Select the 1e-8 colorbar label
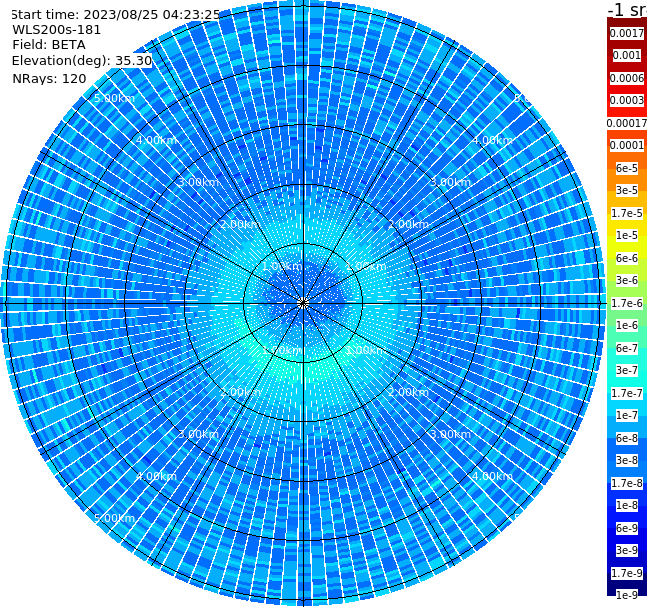This screenshot has height=607, width=647. tap(627, 505)
